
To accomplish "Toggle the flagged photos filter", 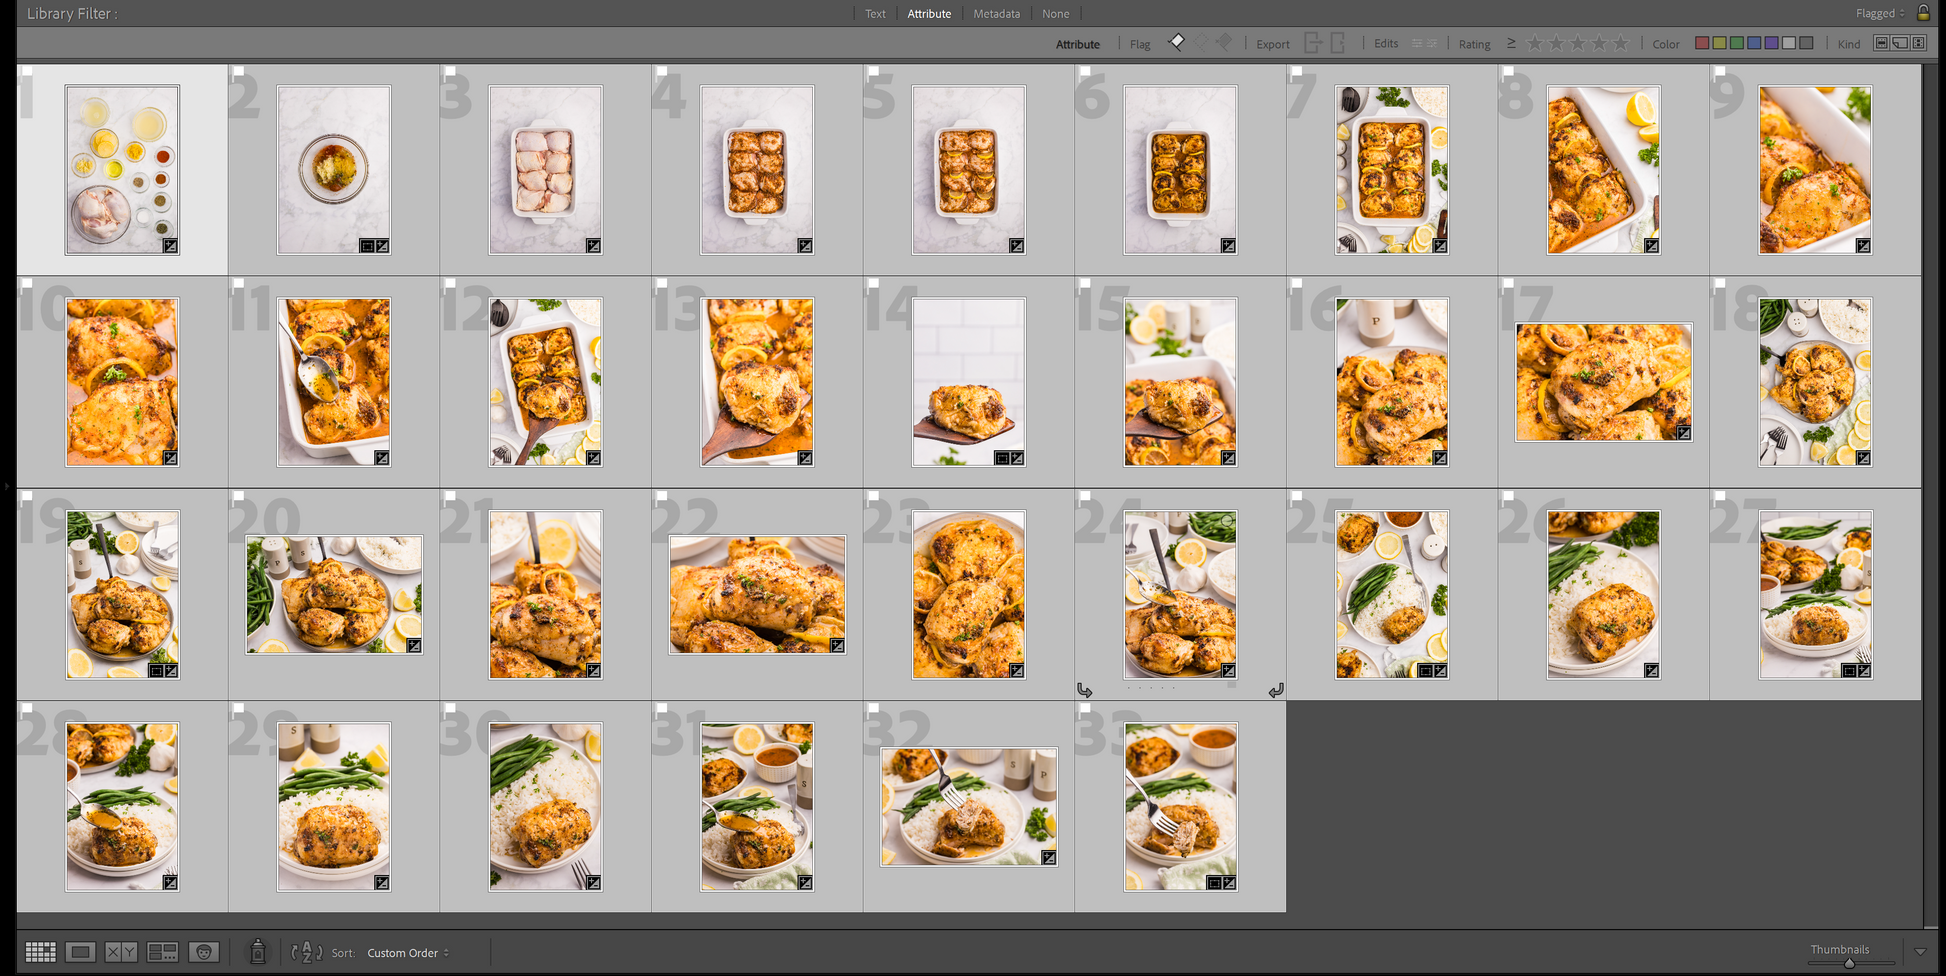I will (1177, 42).
